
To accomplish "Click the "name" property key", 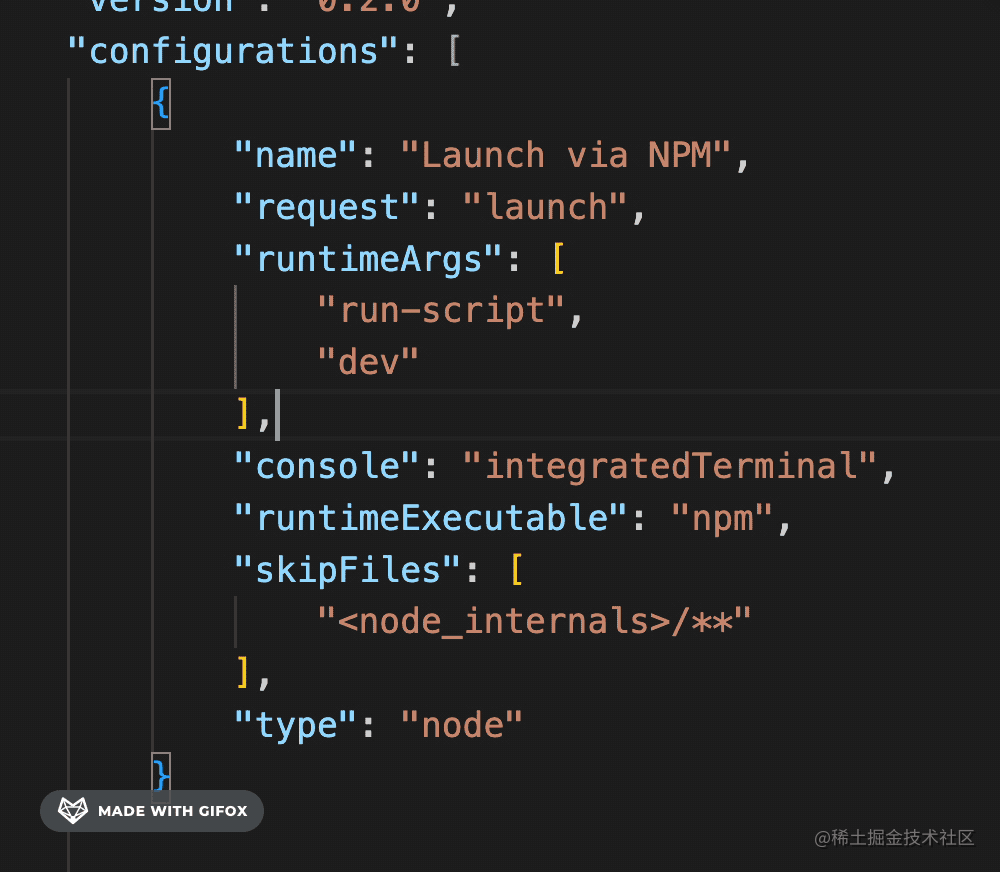I will pos(295,155).
